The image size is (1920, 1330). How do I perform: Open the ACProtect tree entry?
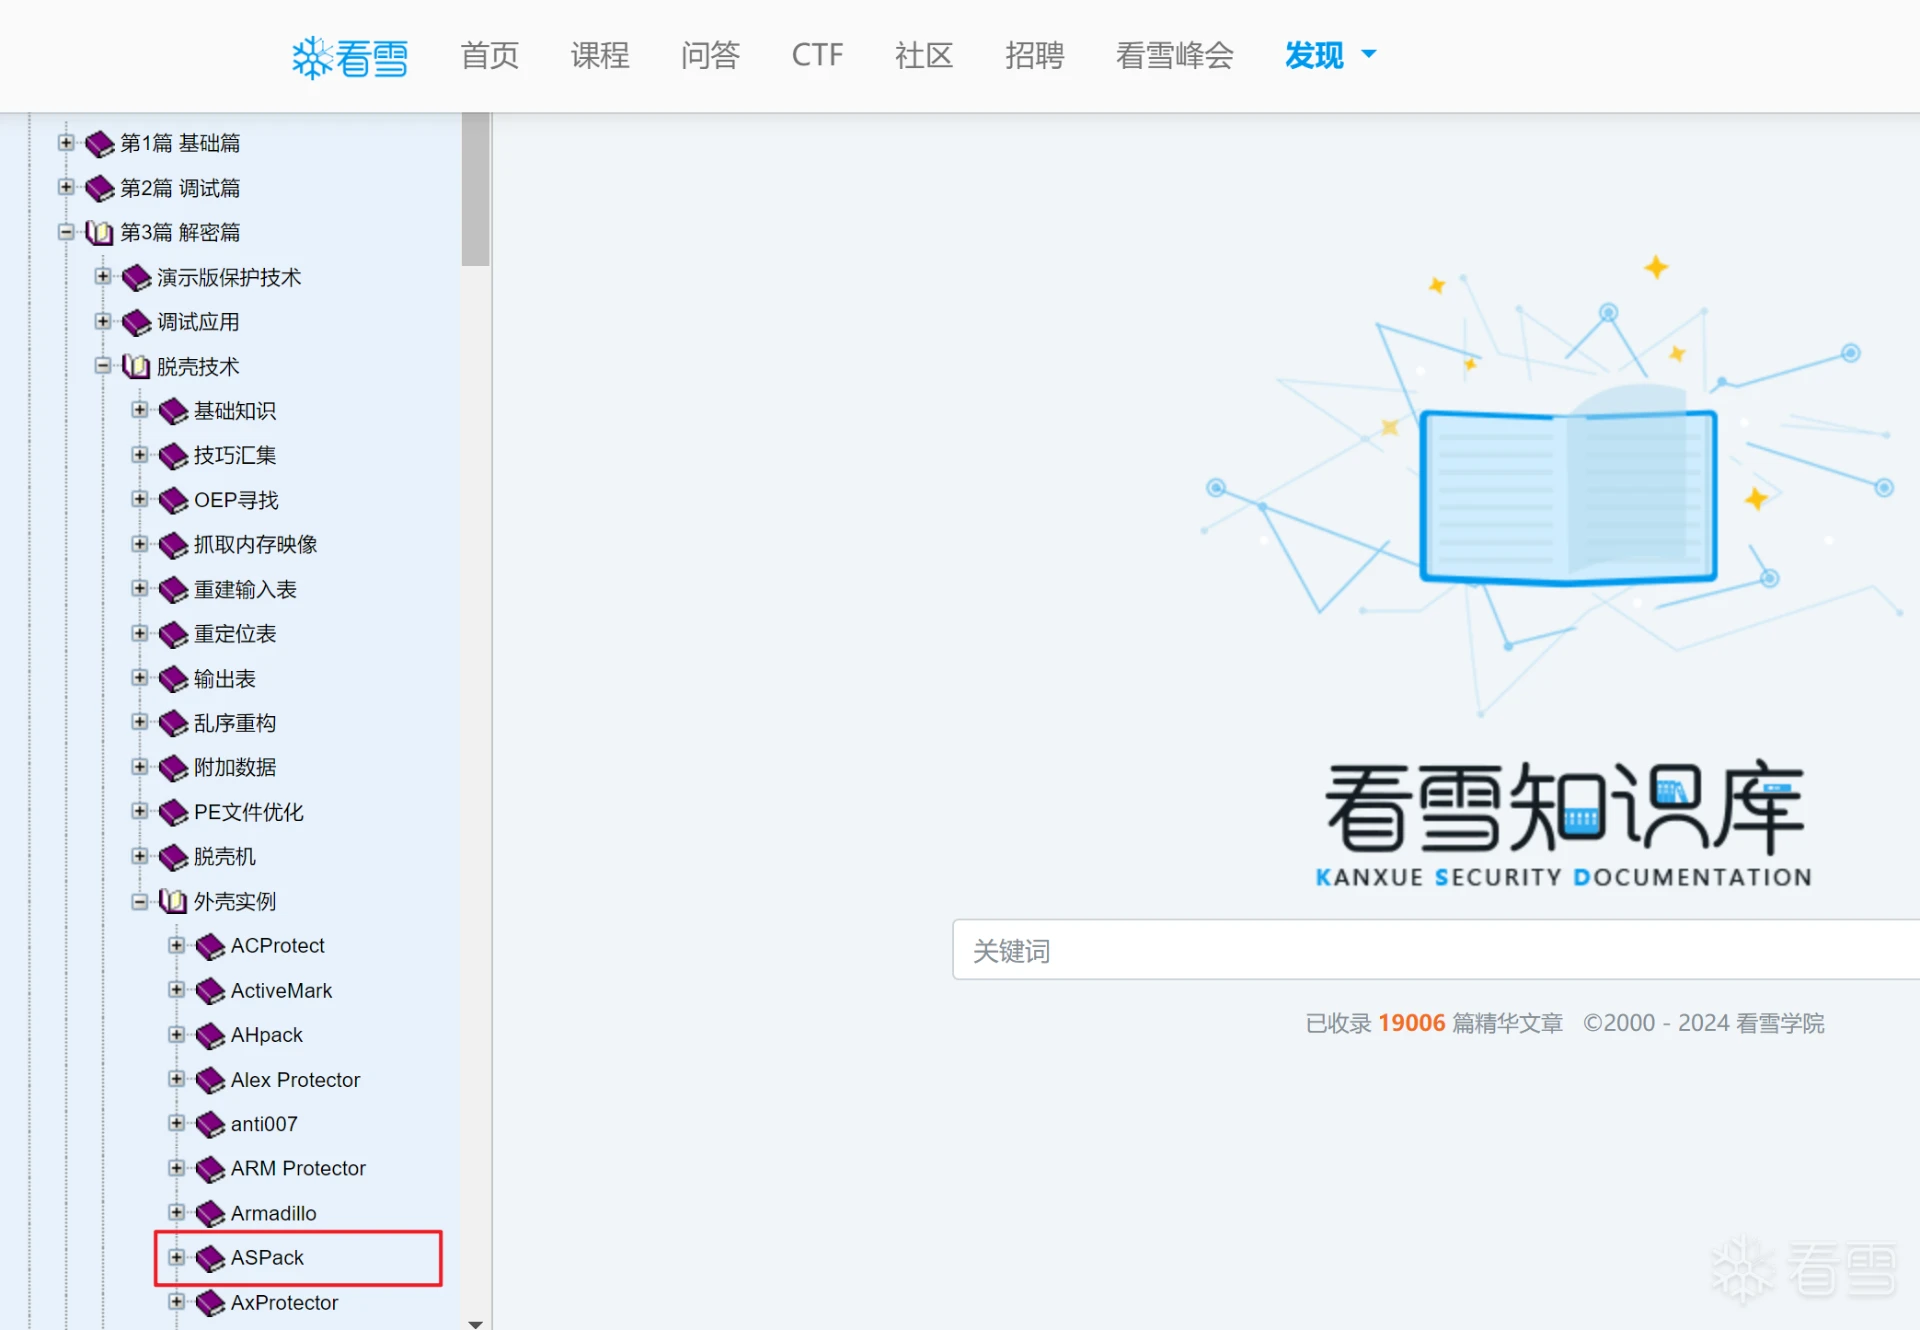click(x=277, y=946)
